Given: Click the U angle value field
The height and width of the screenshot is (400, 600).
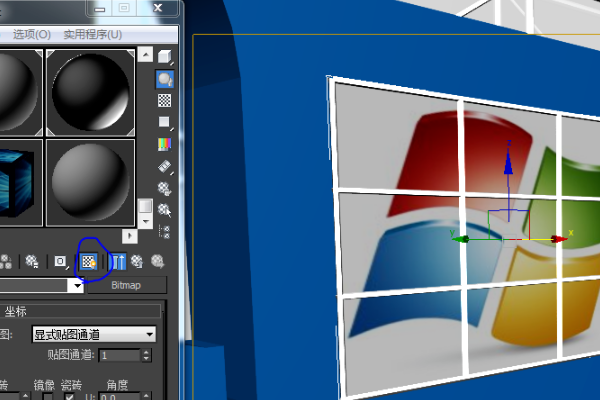Looking at the screenshot, I should click(119, 396).
